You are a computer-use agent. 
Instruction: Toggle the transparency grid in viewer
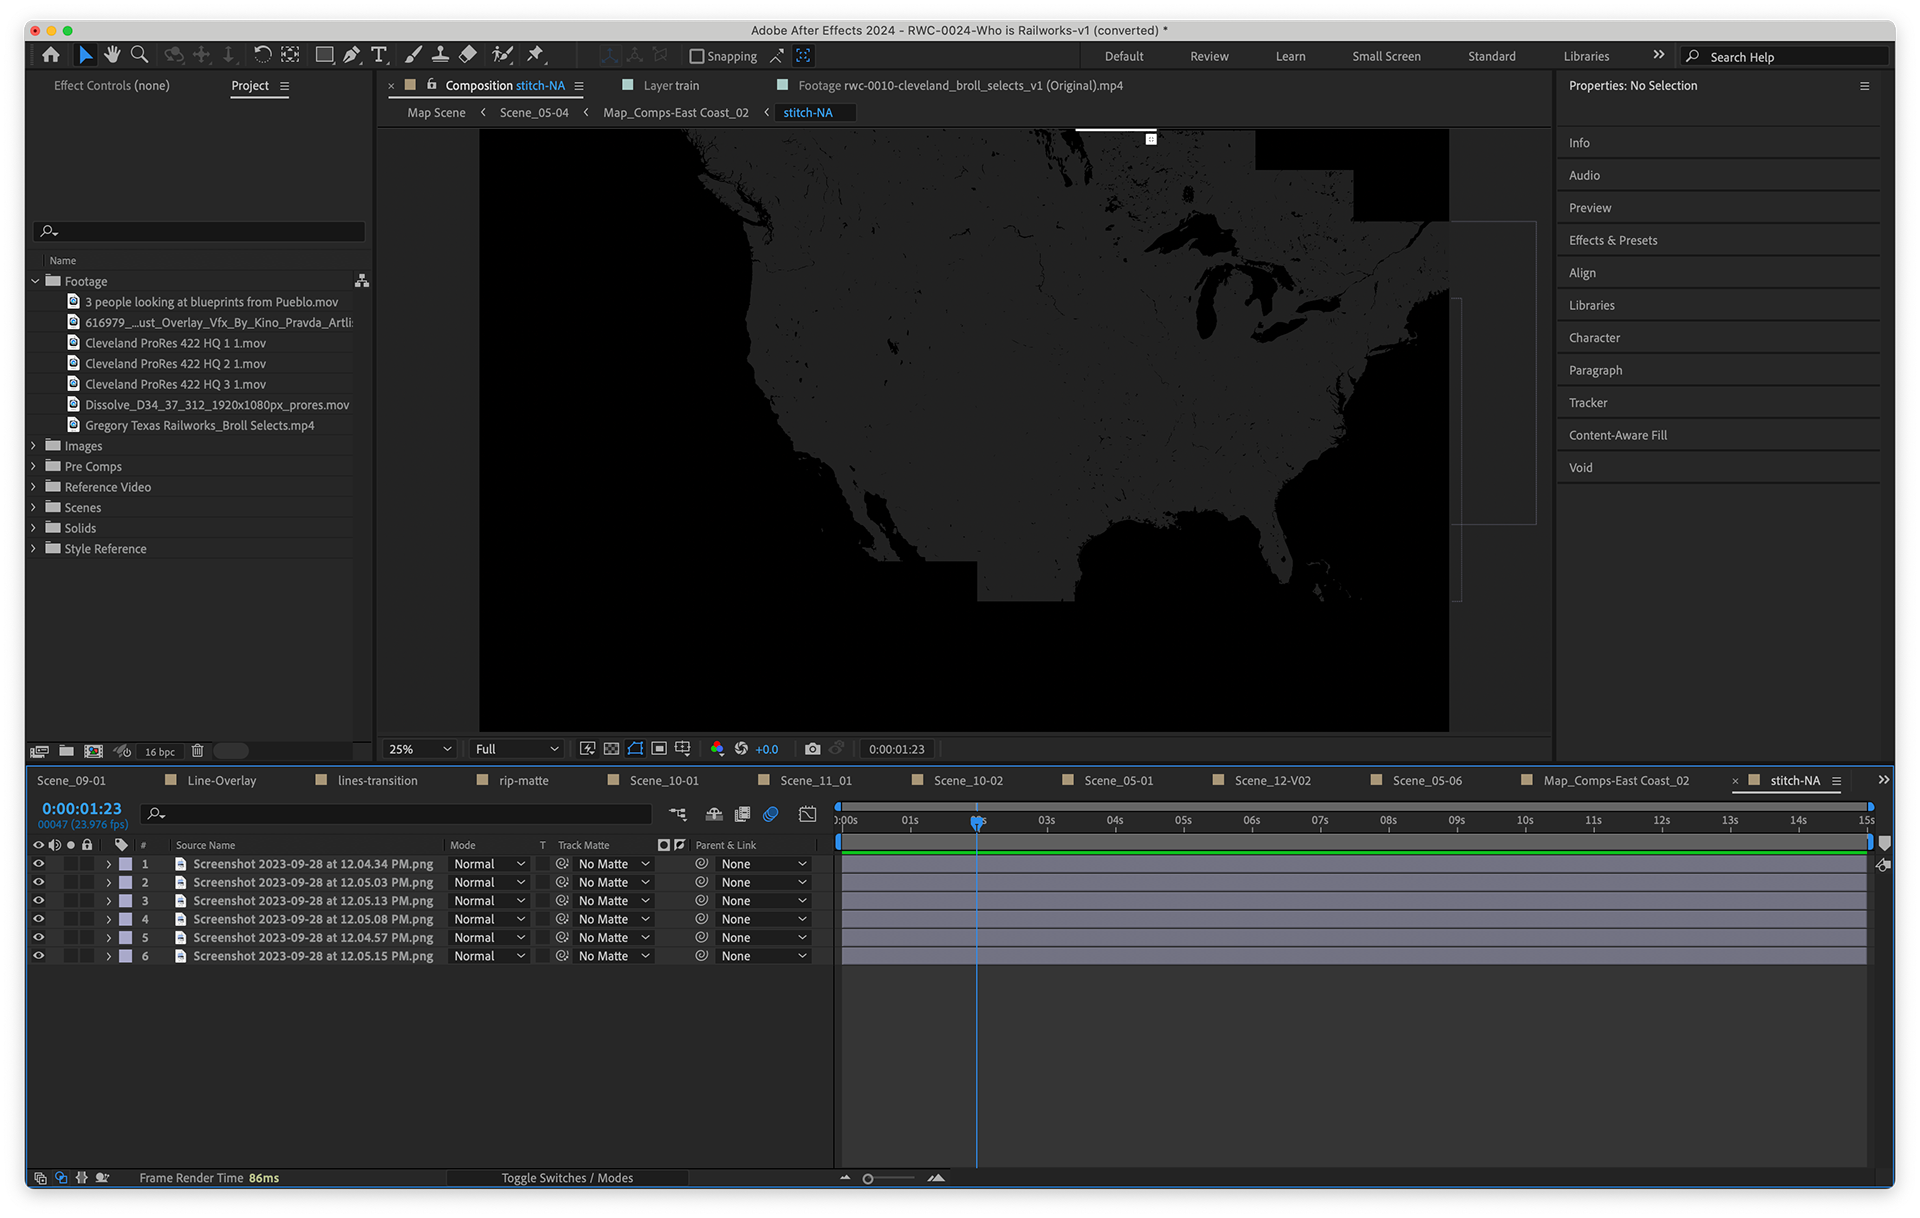click(611, 749)
